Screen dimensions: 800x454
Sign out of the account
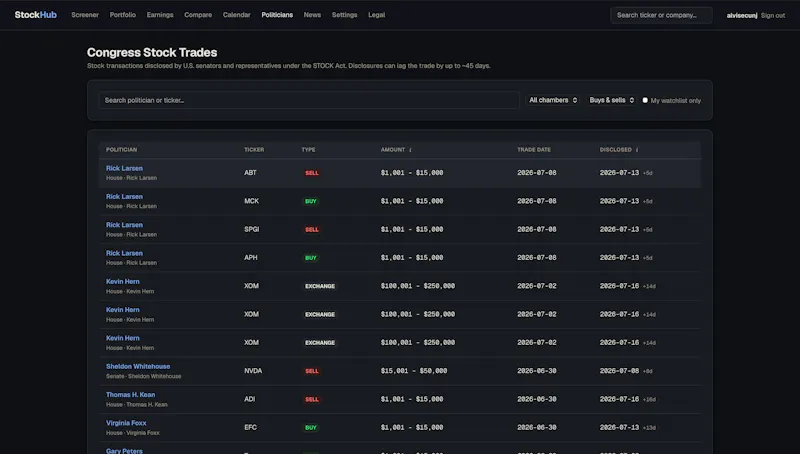(773, 15)
